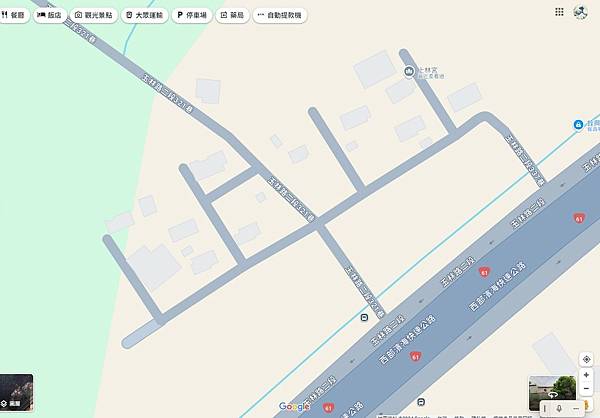Viewport: 600px width, 418px height.
Task: Open the Google logo link
Action: [294, 407]
